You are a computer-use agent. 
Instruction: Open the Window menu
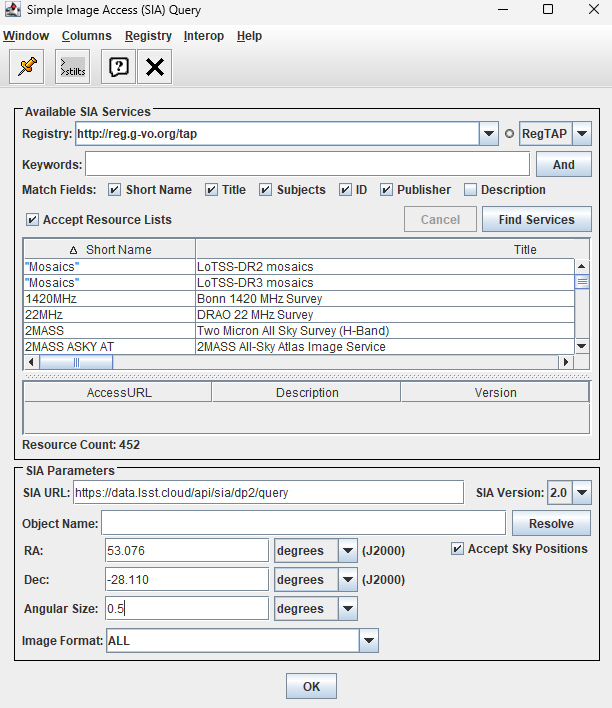pos(26,36)
